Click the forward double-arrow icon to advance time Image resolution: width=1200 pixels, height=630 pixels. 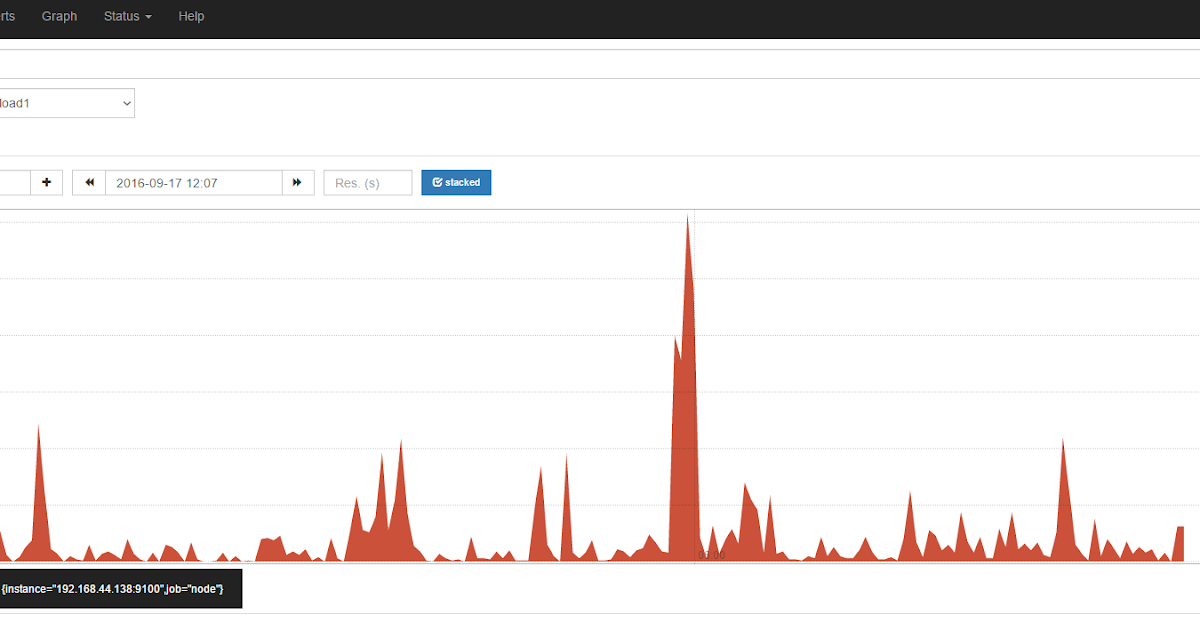[297, 182]
